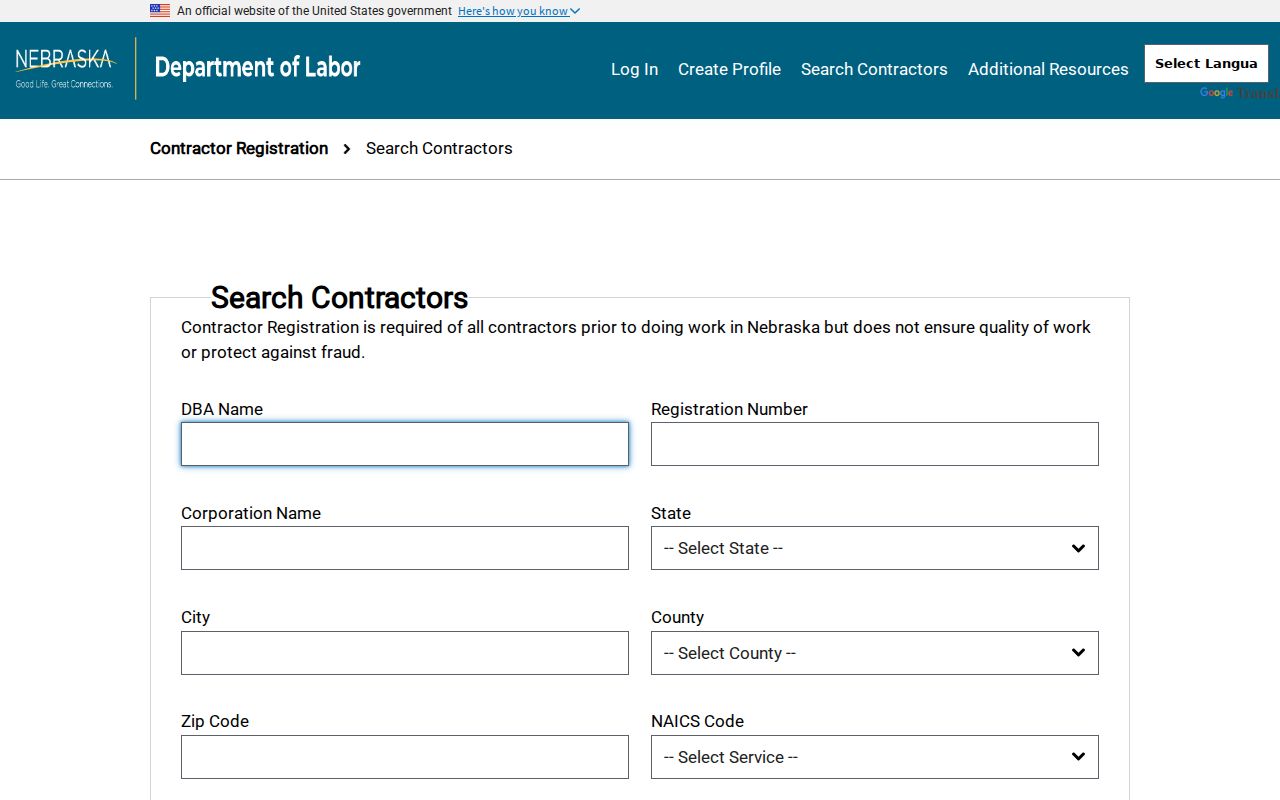This screenshot has width=1280, height=800.
Task: Click the Zip Code label
Action: (215, 721)
